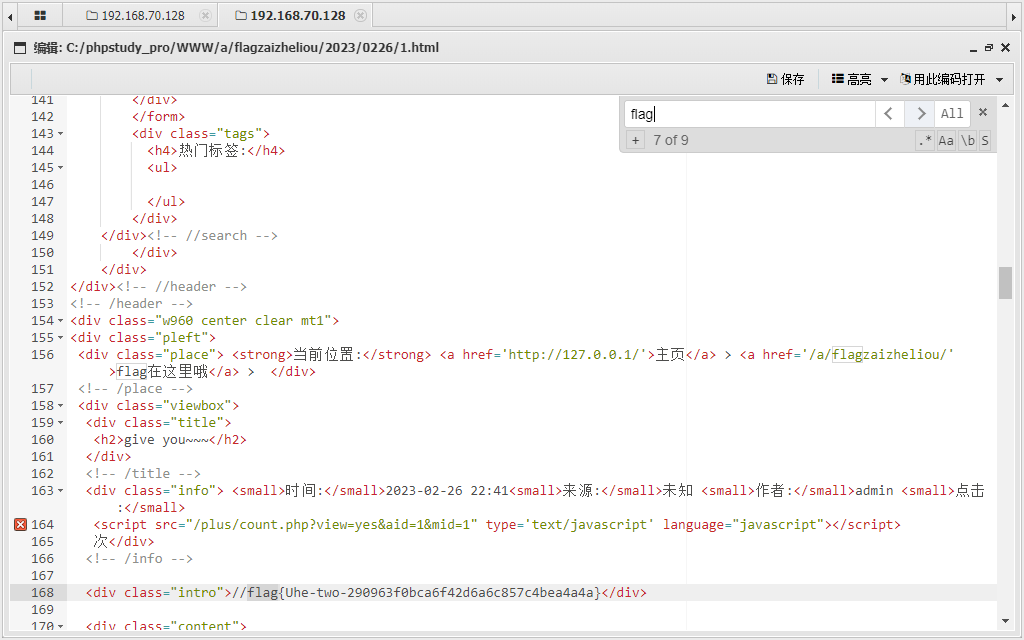Click line number 168 in gutter
The width and height of the screenshot is (1024, 640).
pos(42,592)
